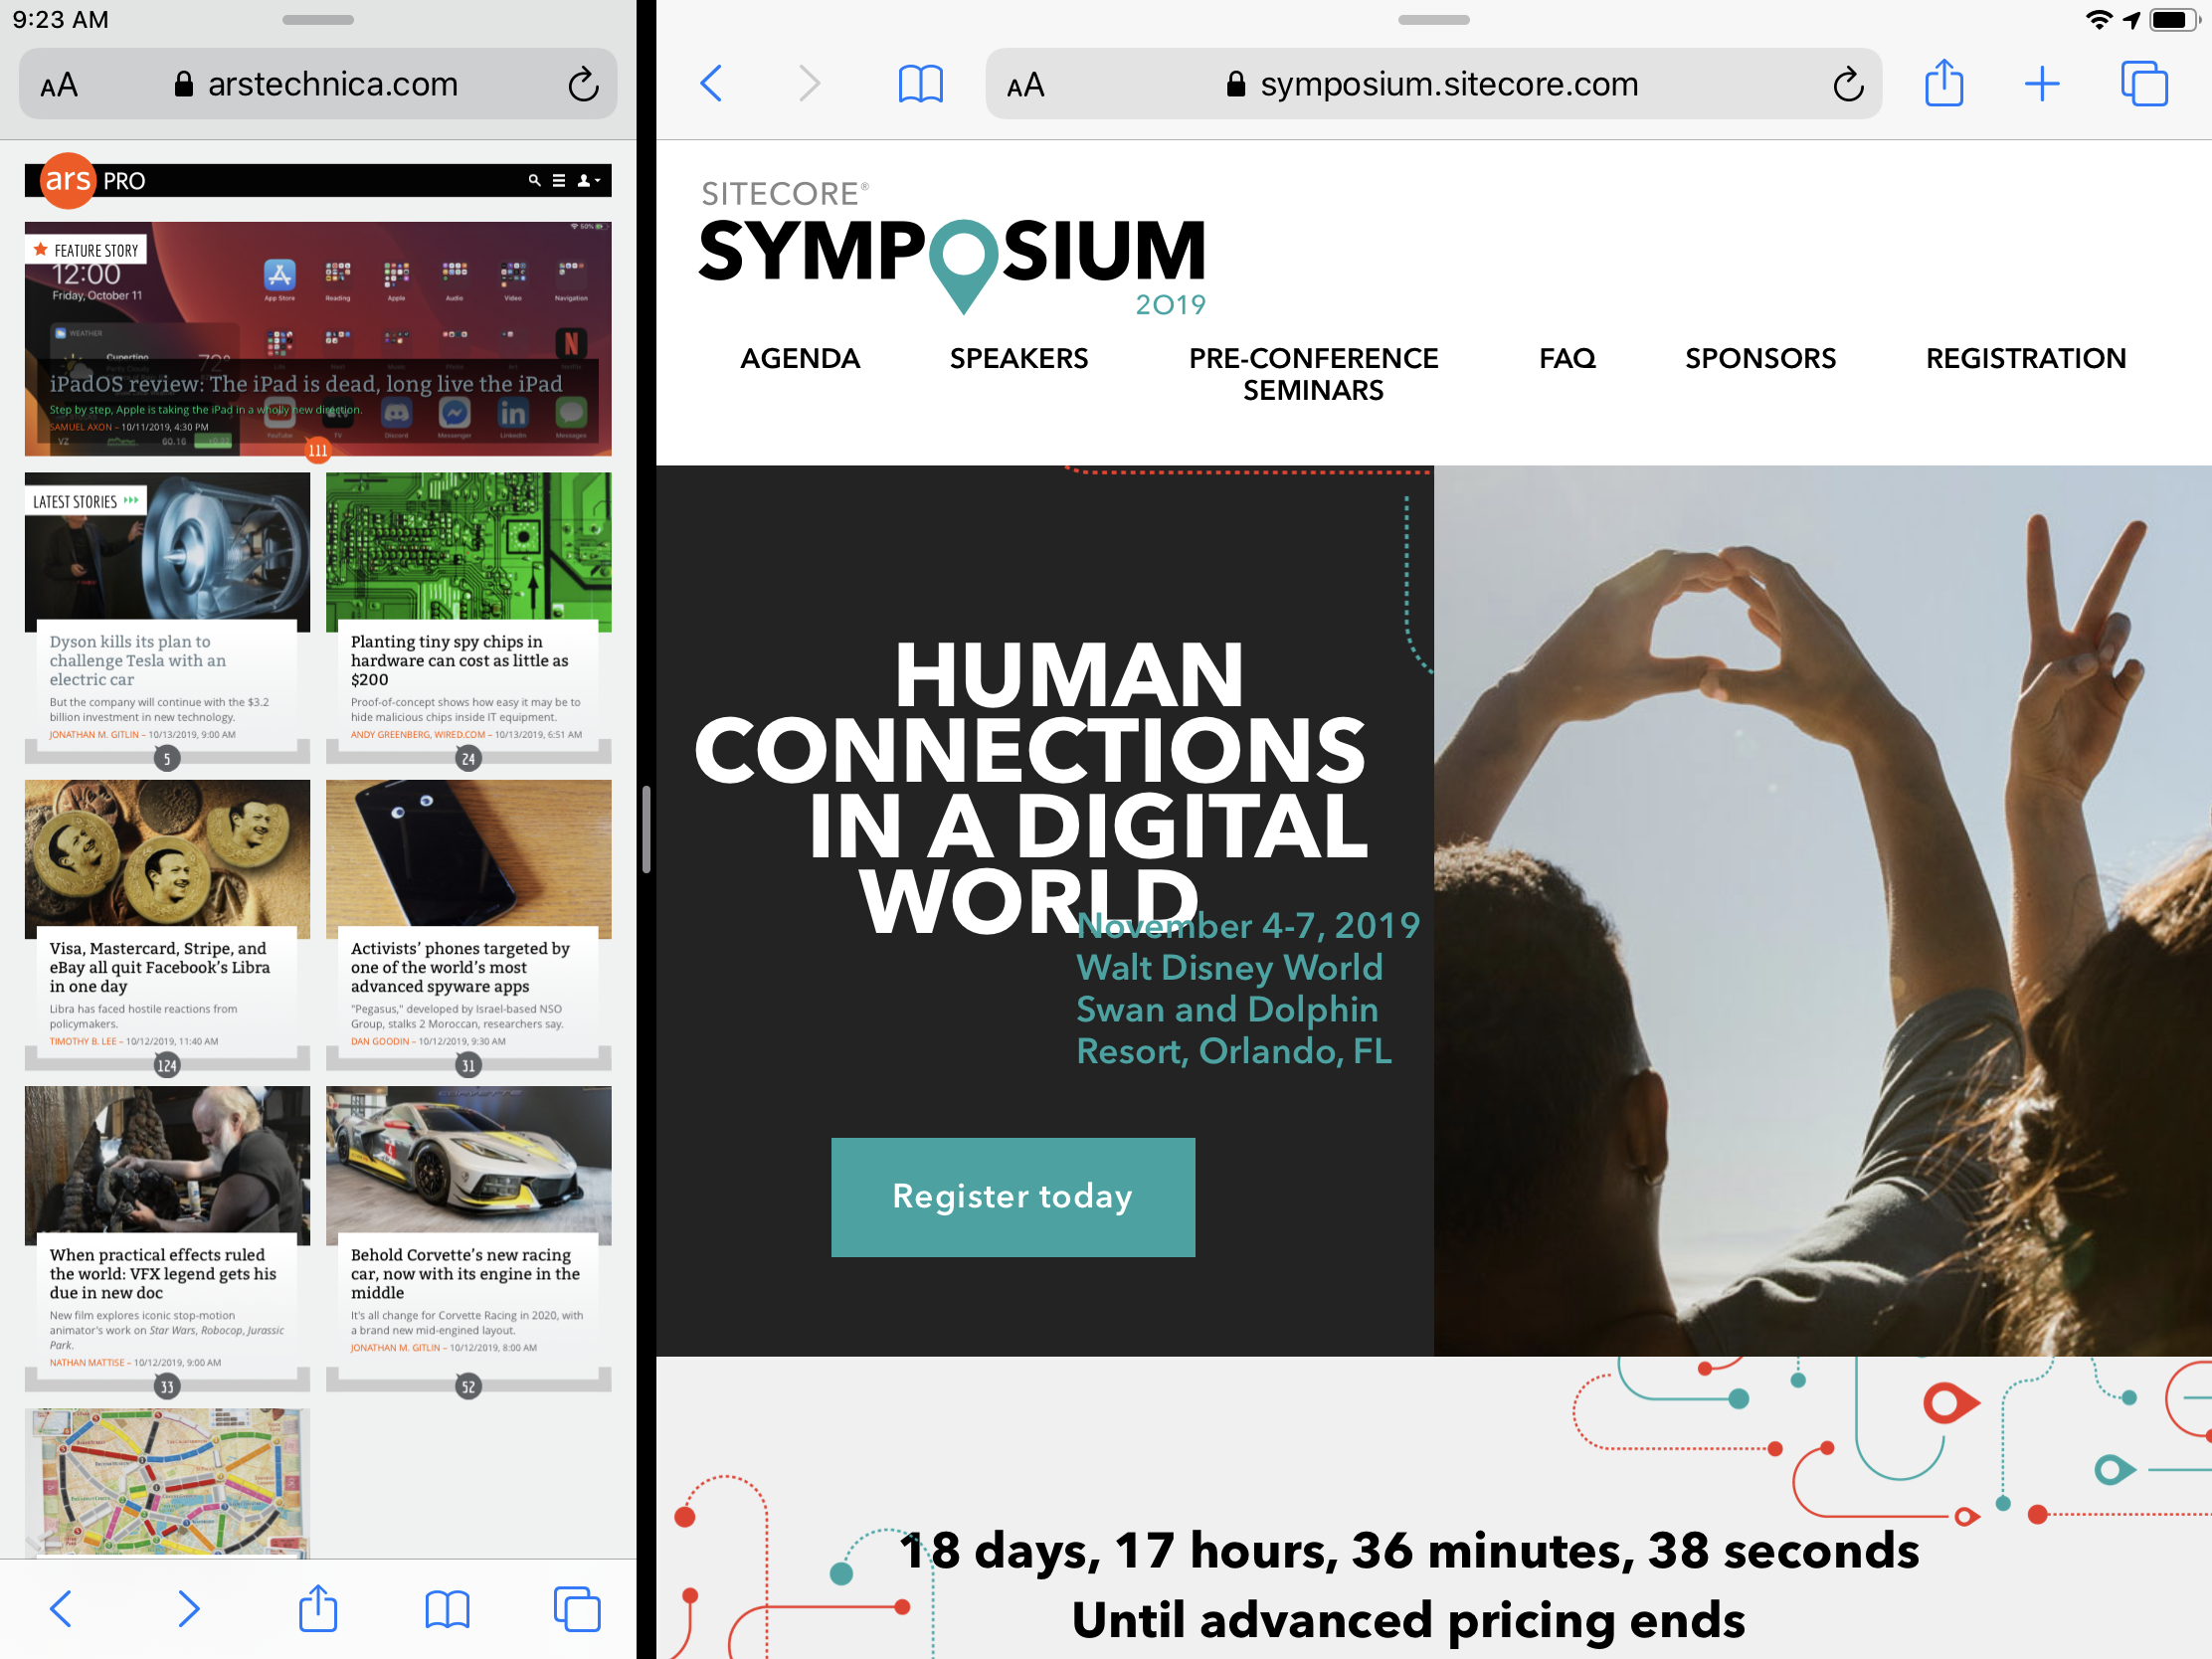Open Ars Technica logo home link
2212x1659 pixels.
coord(68,180)
